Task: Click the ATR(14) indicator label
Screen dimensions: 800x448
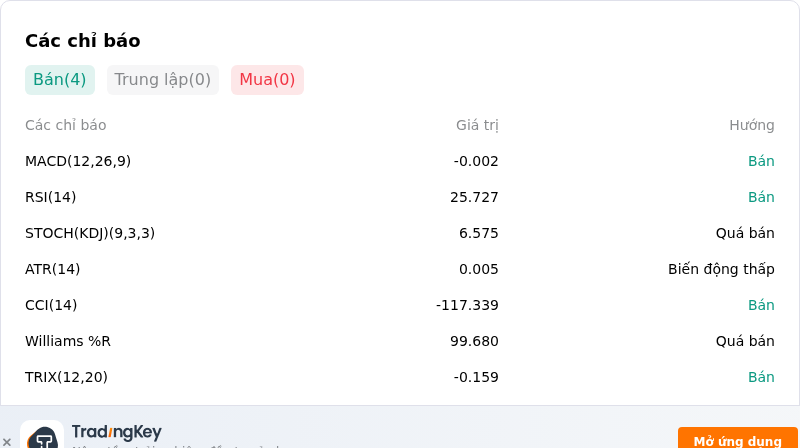Action: click(x=53, y=269)
